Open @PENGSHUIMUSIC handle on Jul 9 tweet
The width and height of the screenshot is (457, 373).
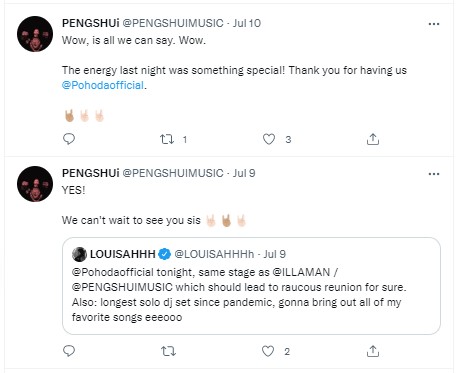(x=173, y=173)
